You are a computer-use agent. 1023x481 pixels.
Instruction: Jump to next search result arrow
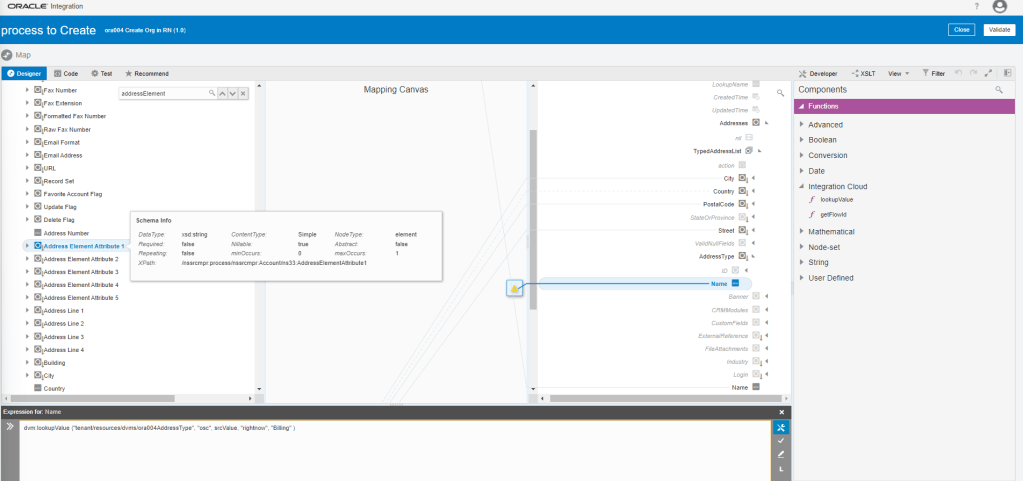(232, 93)
